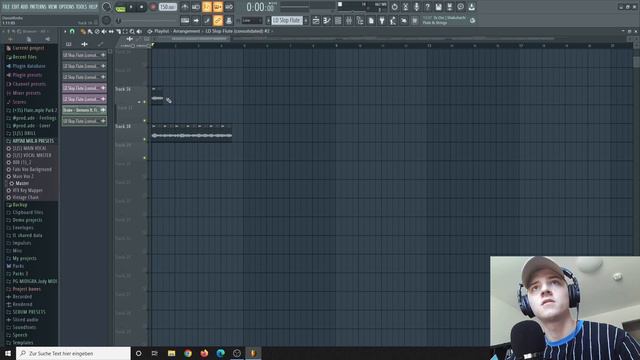Open the OPTIONS menu
This screenshot has width=640, height=360.
coord(67,7)
